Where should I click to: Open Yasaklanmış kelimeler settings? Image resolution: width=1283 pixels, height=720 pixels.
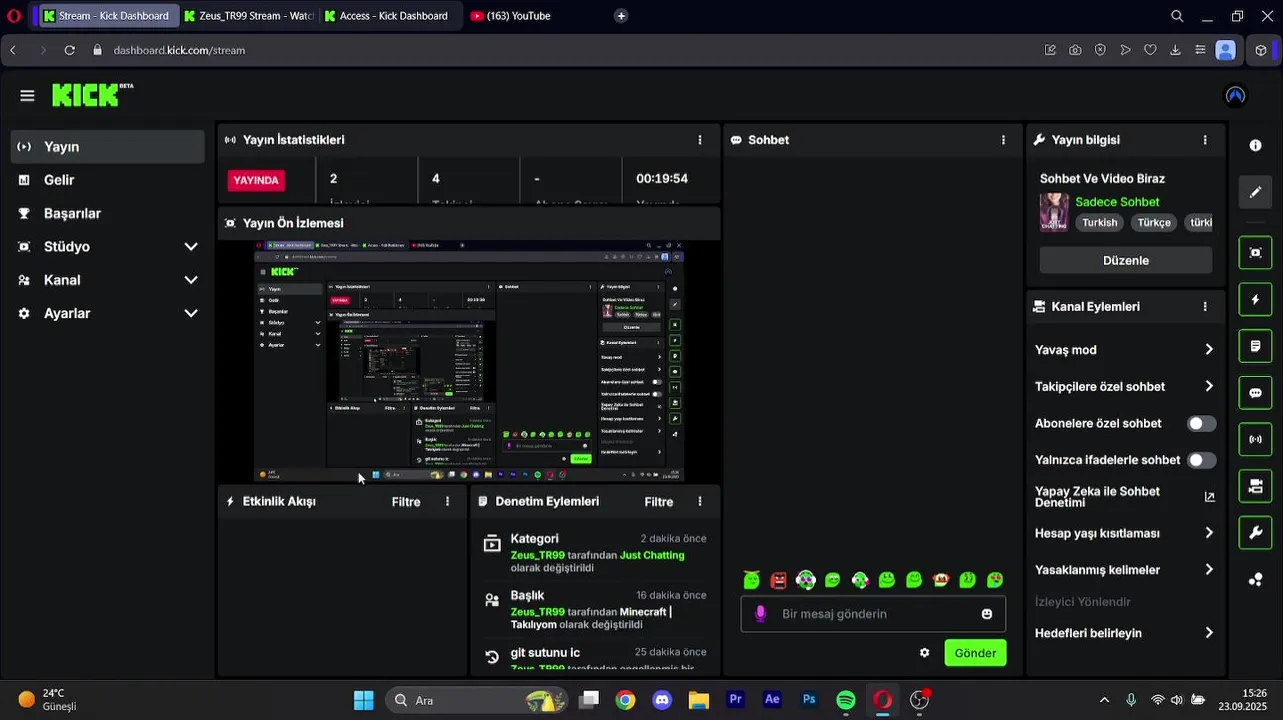1125,570
